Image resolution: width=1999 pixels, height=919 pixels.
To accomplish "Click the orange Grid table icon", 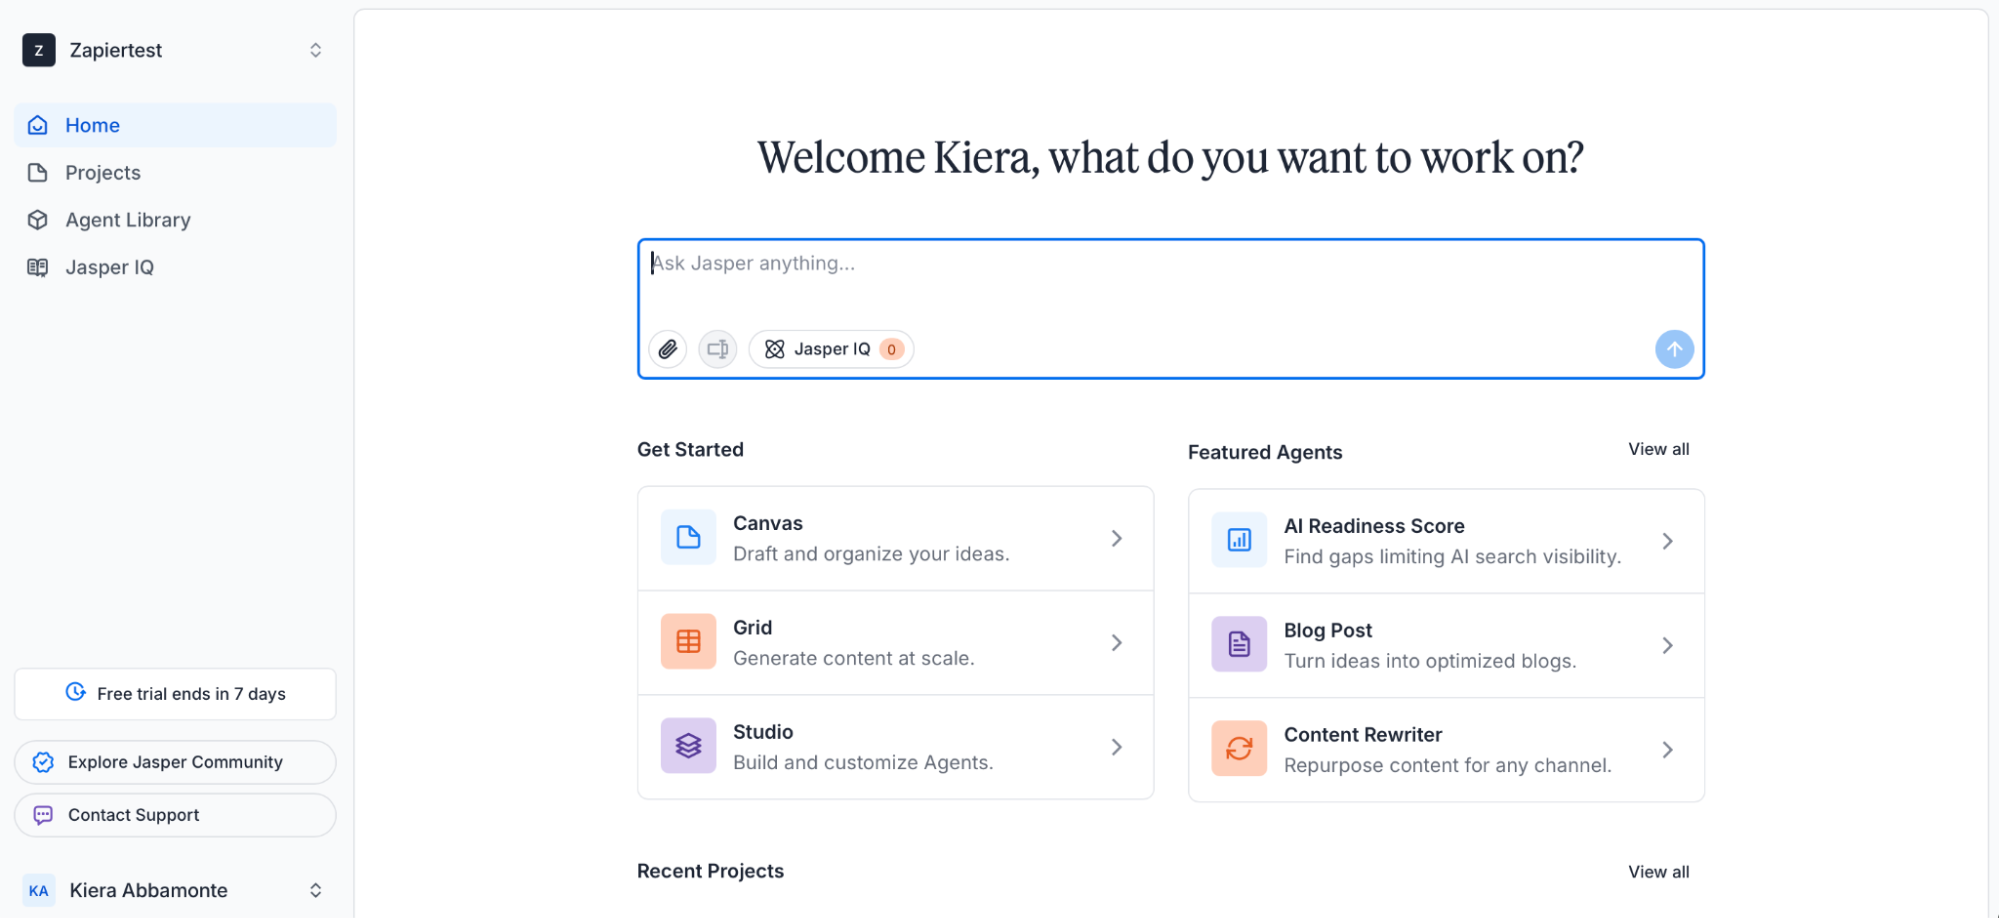I will [x=688, y=641].
